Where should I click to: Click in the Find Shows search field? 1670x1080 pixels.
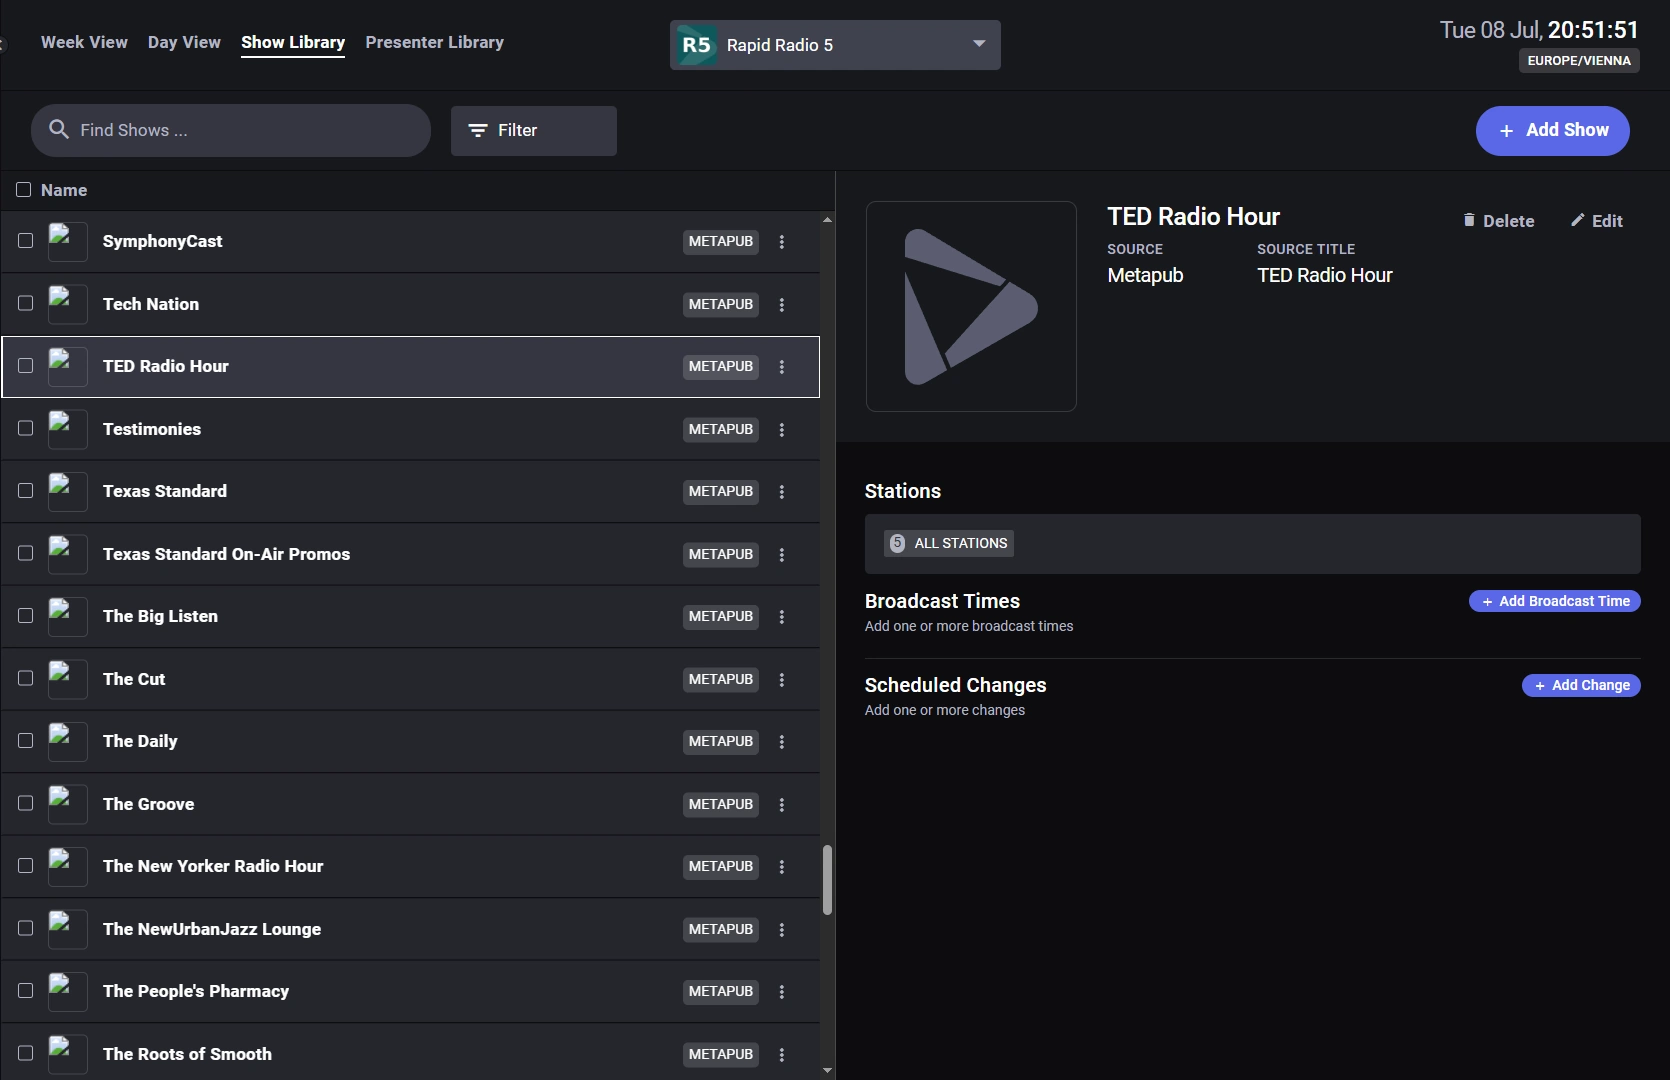231,131
